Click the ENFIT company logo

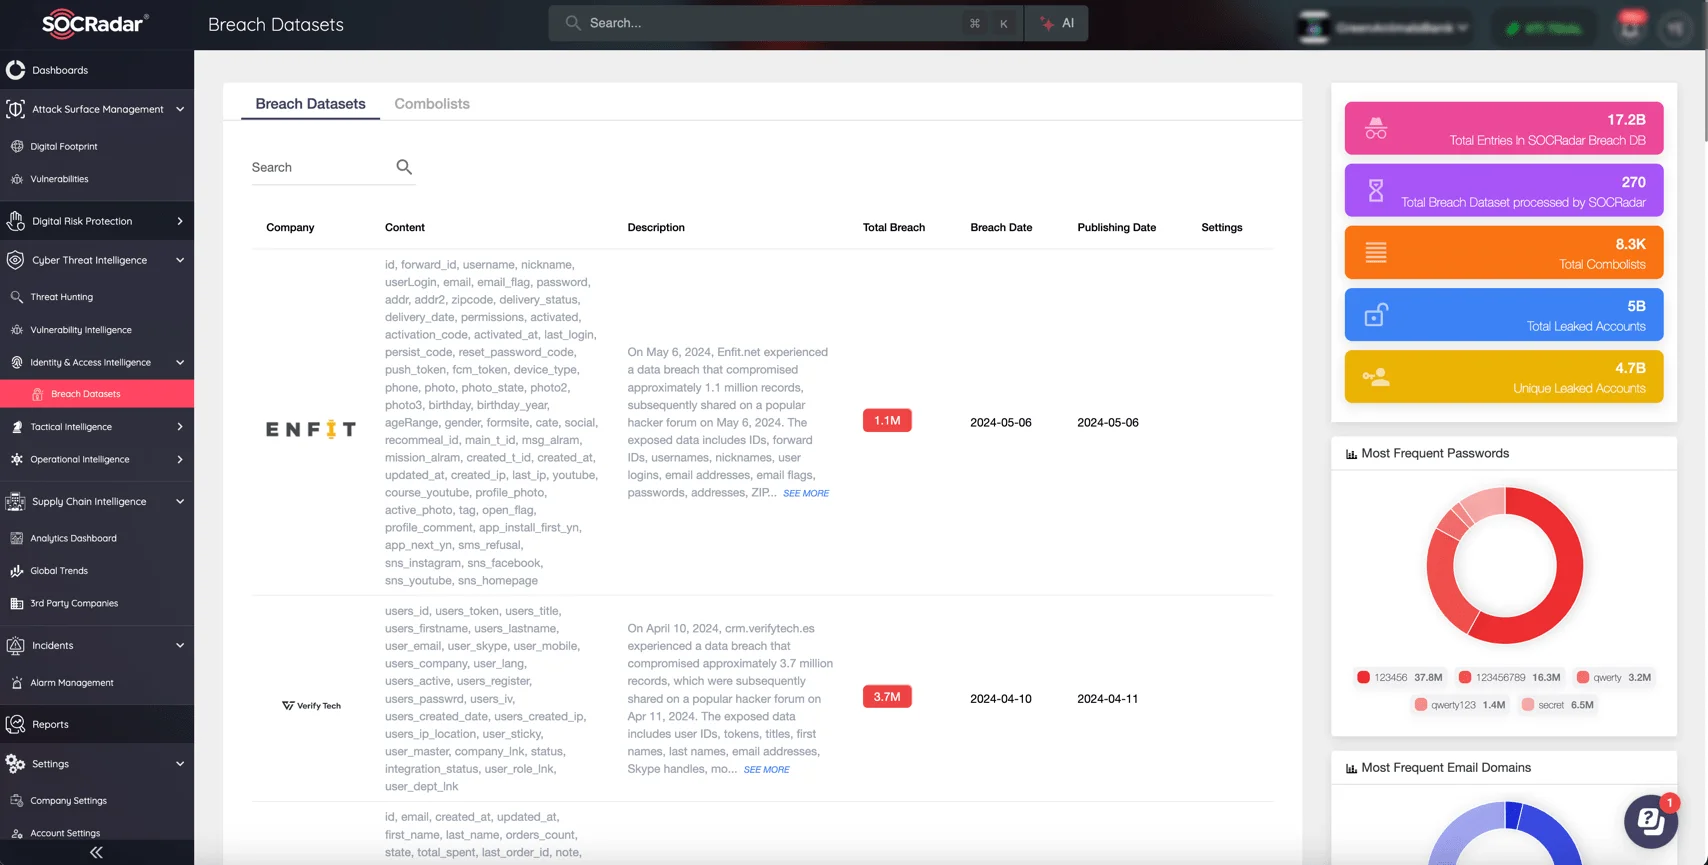pos(310,429)
